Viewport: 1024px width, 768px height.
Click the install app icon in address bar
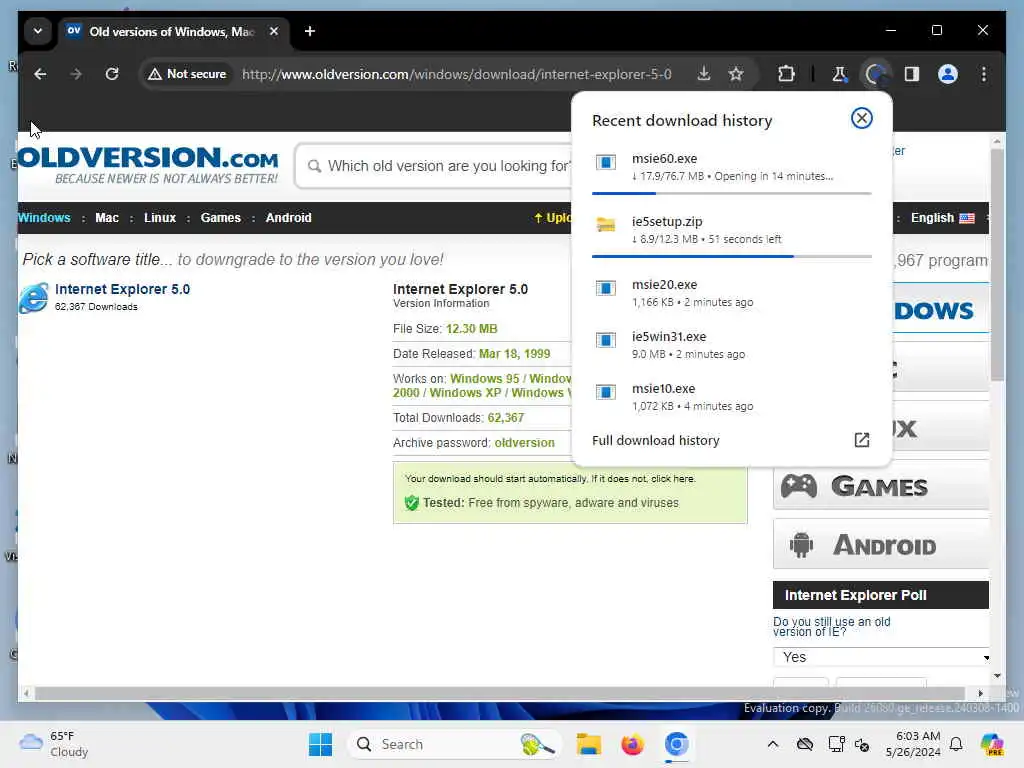click(x=703, y=74)
